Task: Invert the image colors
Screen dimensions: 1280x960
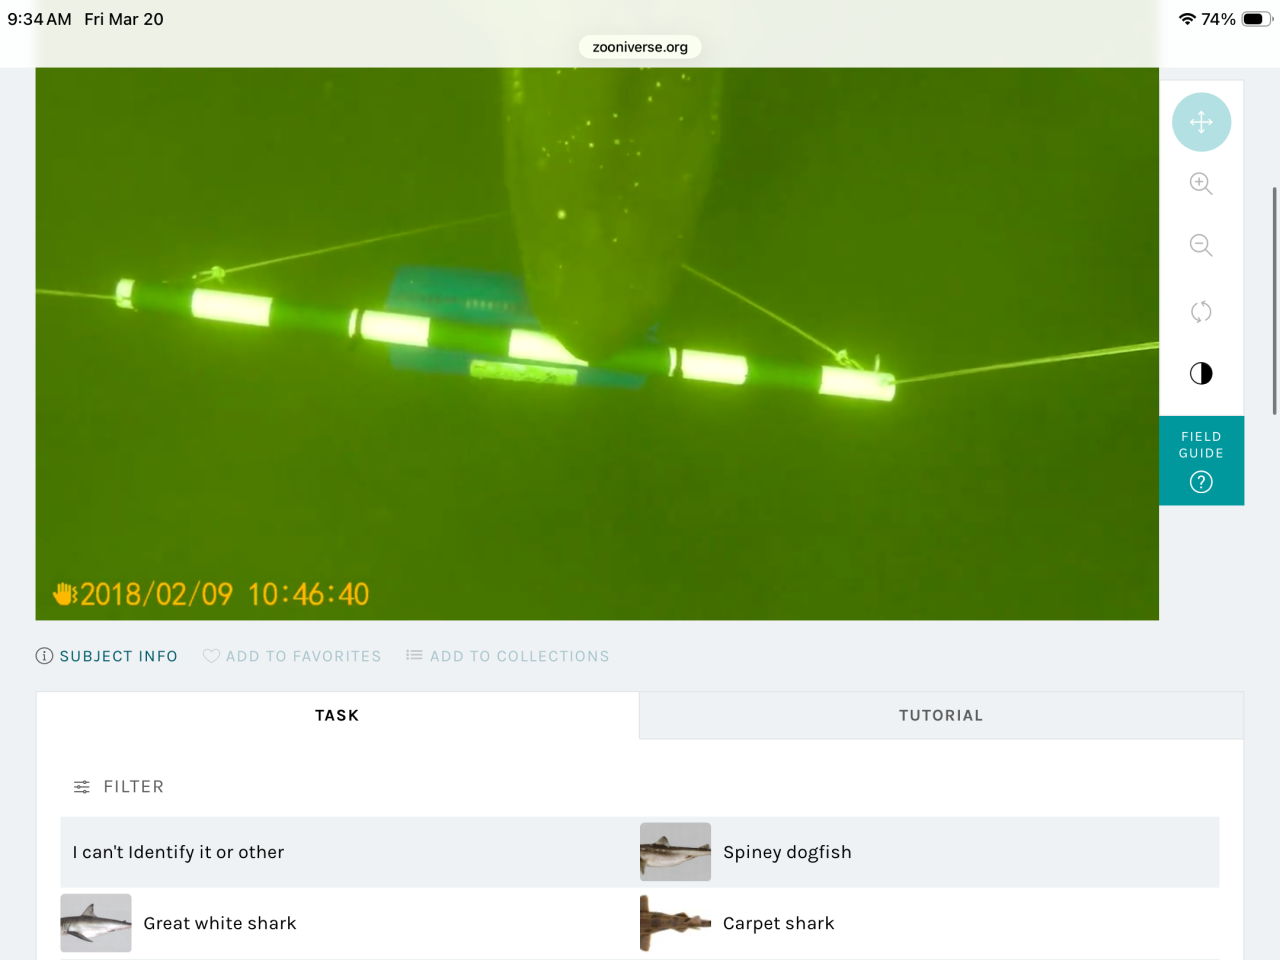Action: click(x=1201, y=373)
